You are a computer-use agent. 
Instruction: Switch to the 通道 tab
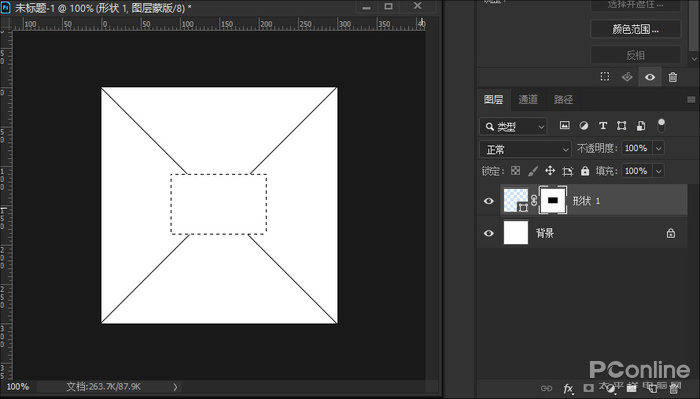528,100
